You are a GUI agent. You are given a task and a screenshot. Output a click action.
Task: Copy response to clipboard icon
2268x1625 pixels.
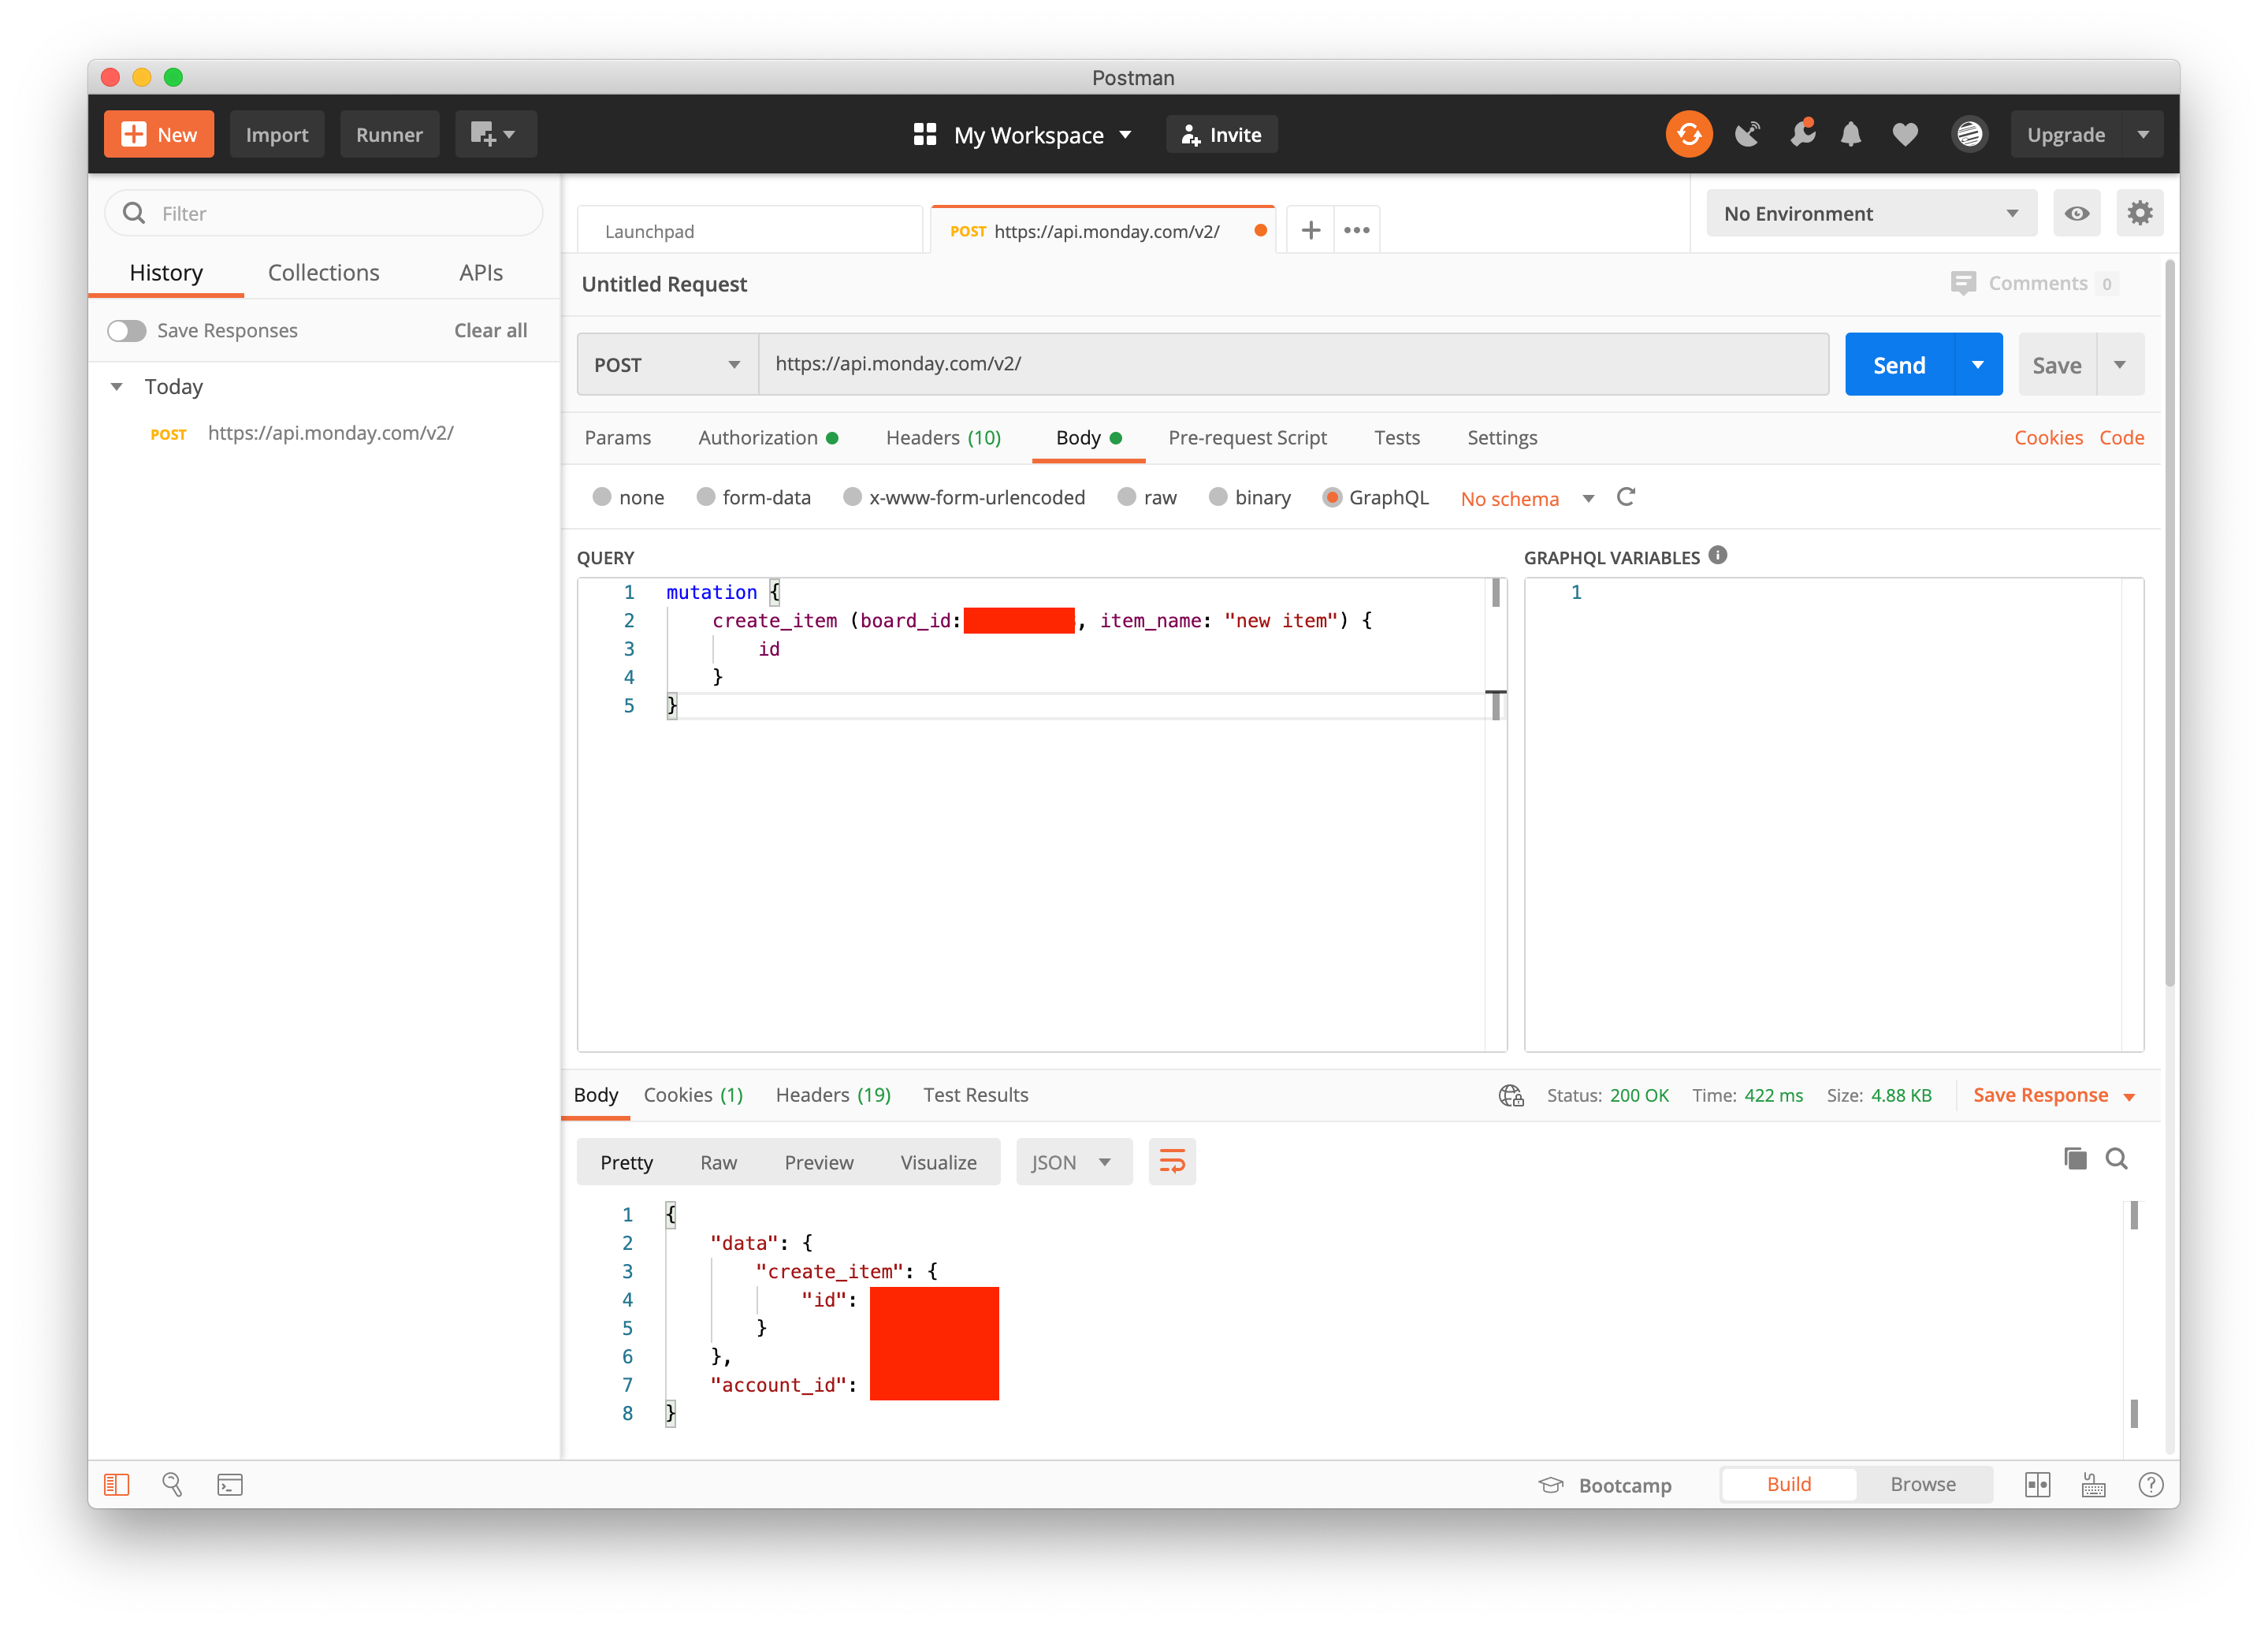pyautogui.click(x=2075, y=1158)
